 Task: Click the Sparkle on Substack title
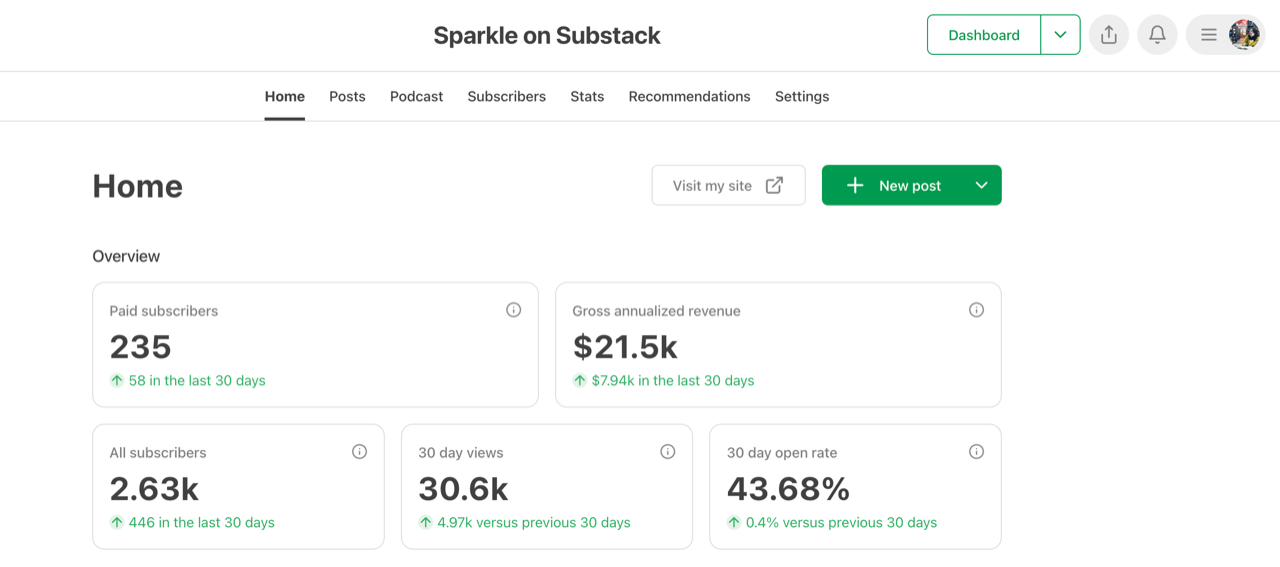546,36
